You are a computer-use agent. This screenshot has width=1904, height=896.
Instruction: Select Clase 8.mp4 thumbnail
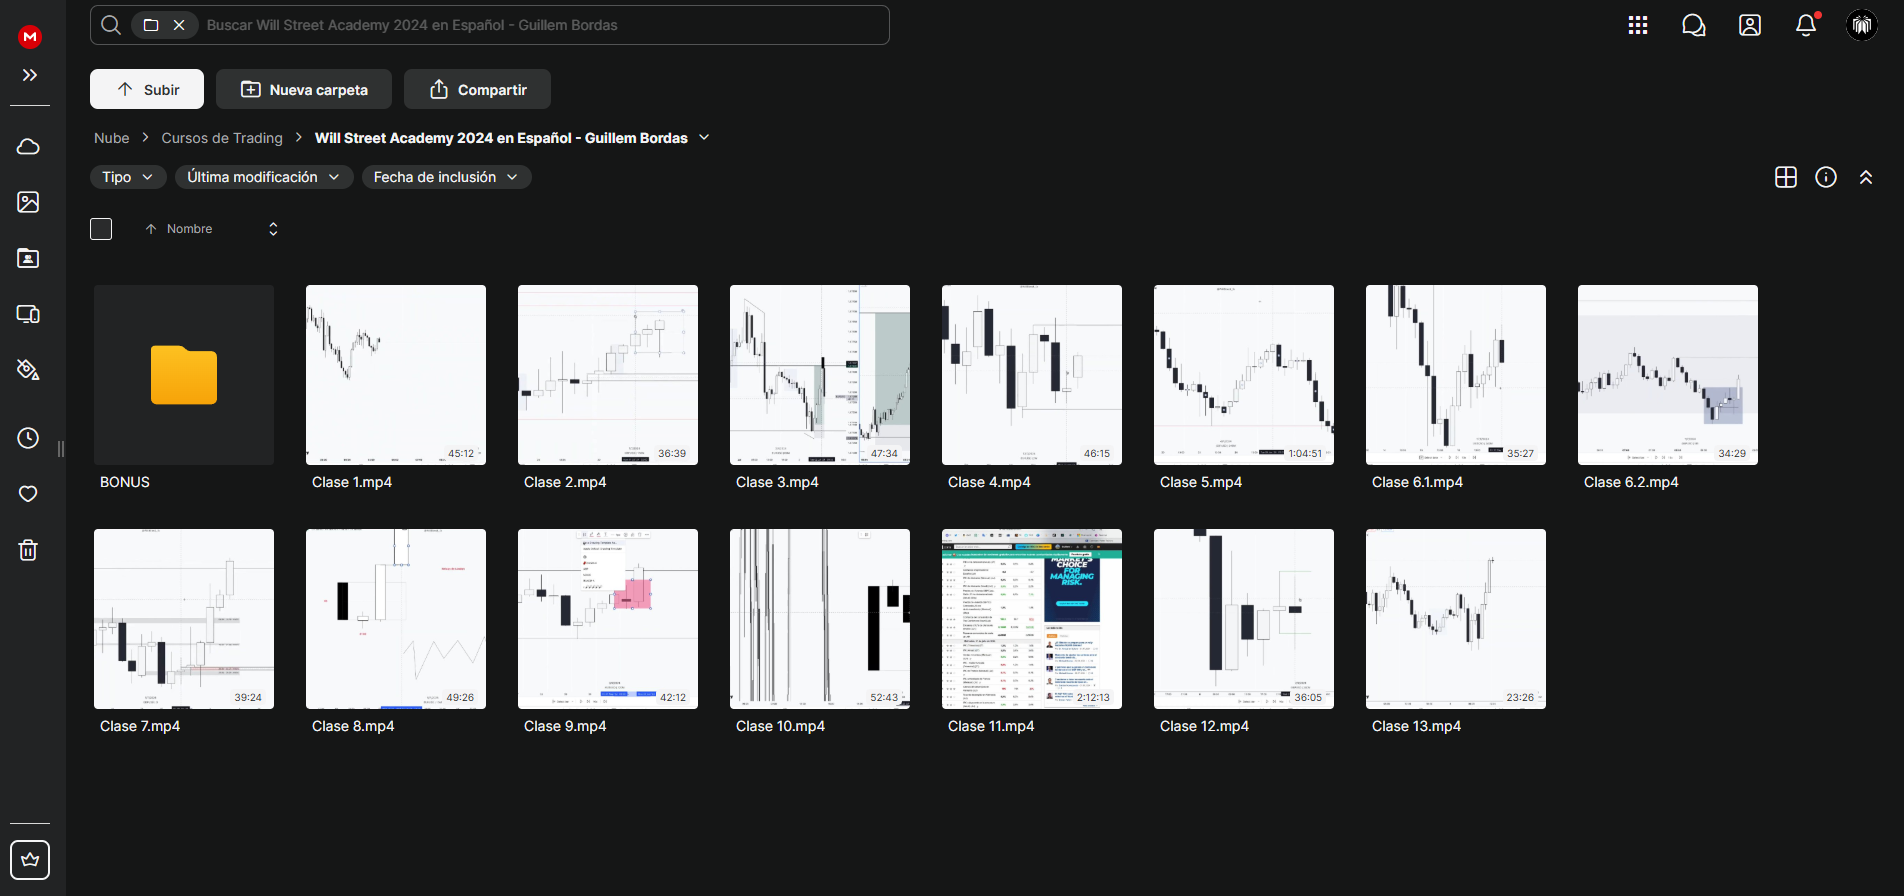[x=396, y=619]
